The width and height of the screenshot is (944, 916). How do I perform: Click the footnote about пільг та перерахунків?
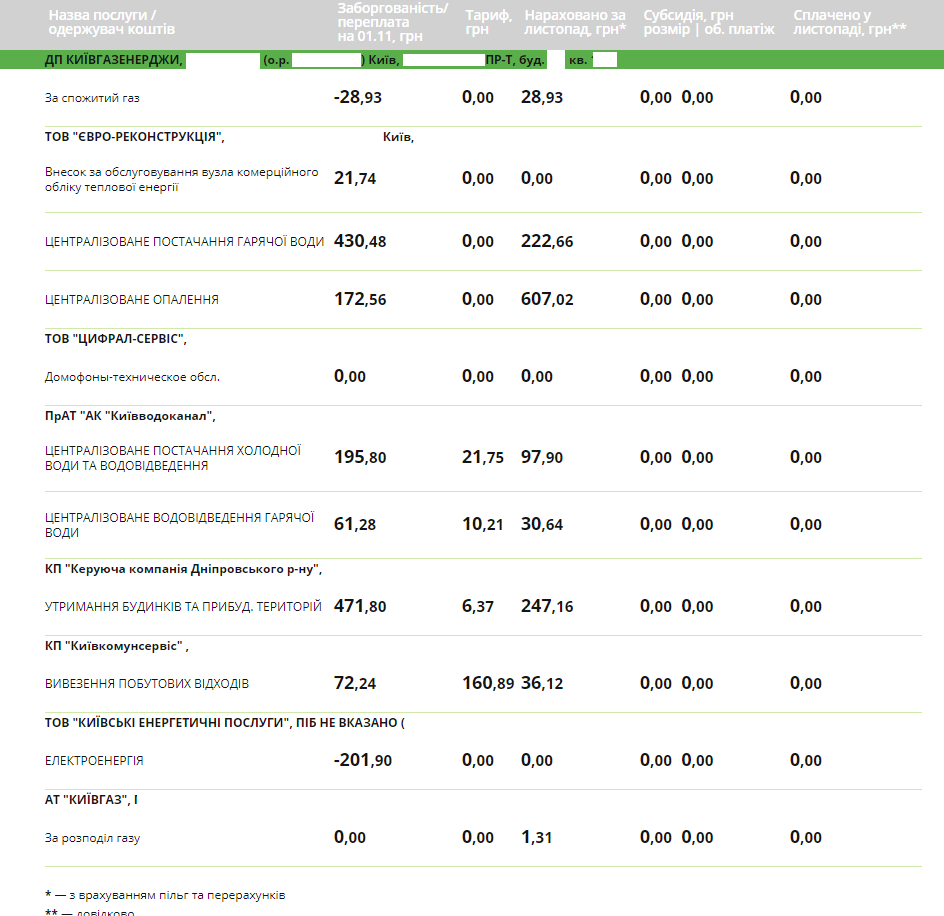[165, 896]
